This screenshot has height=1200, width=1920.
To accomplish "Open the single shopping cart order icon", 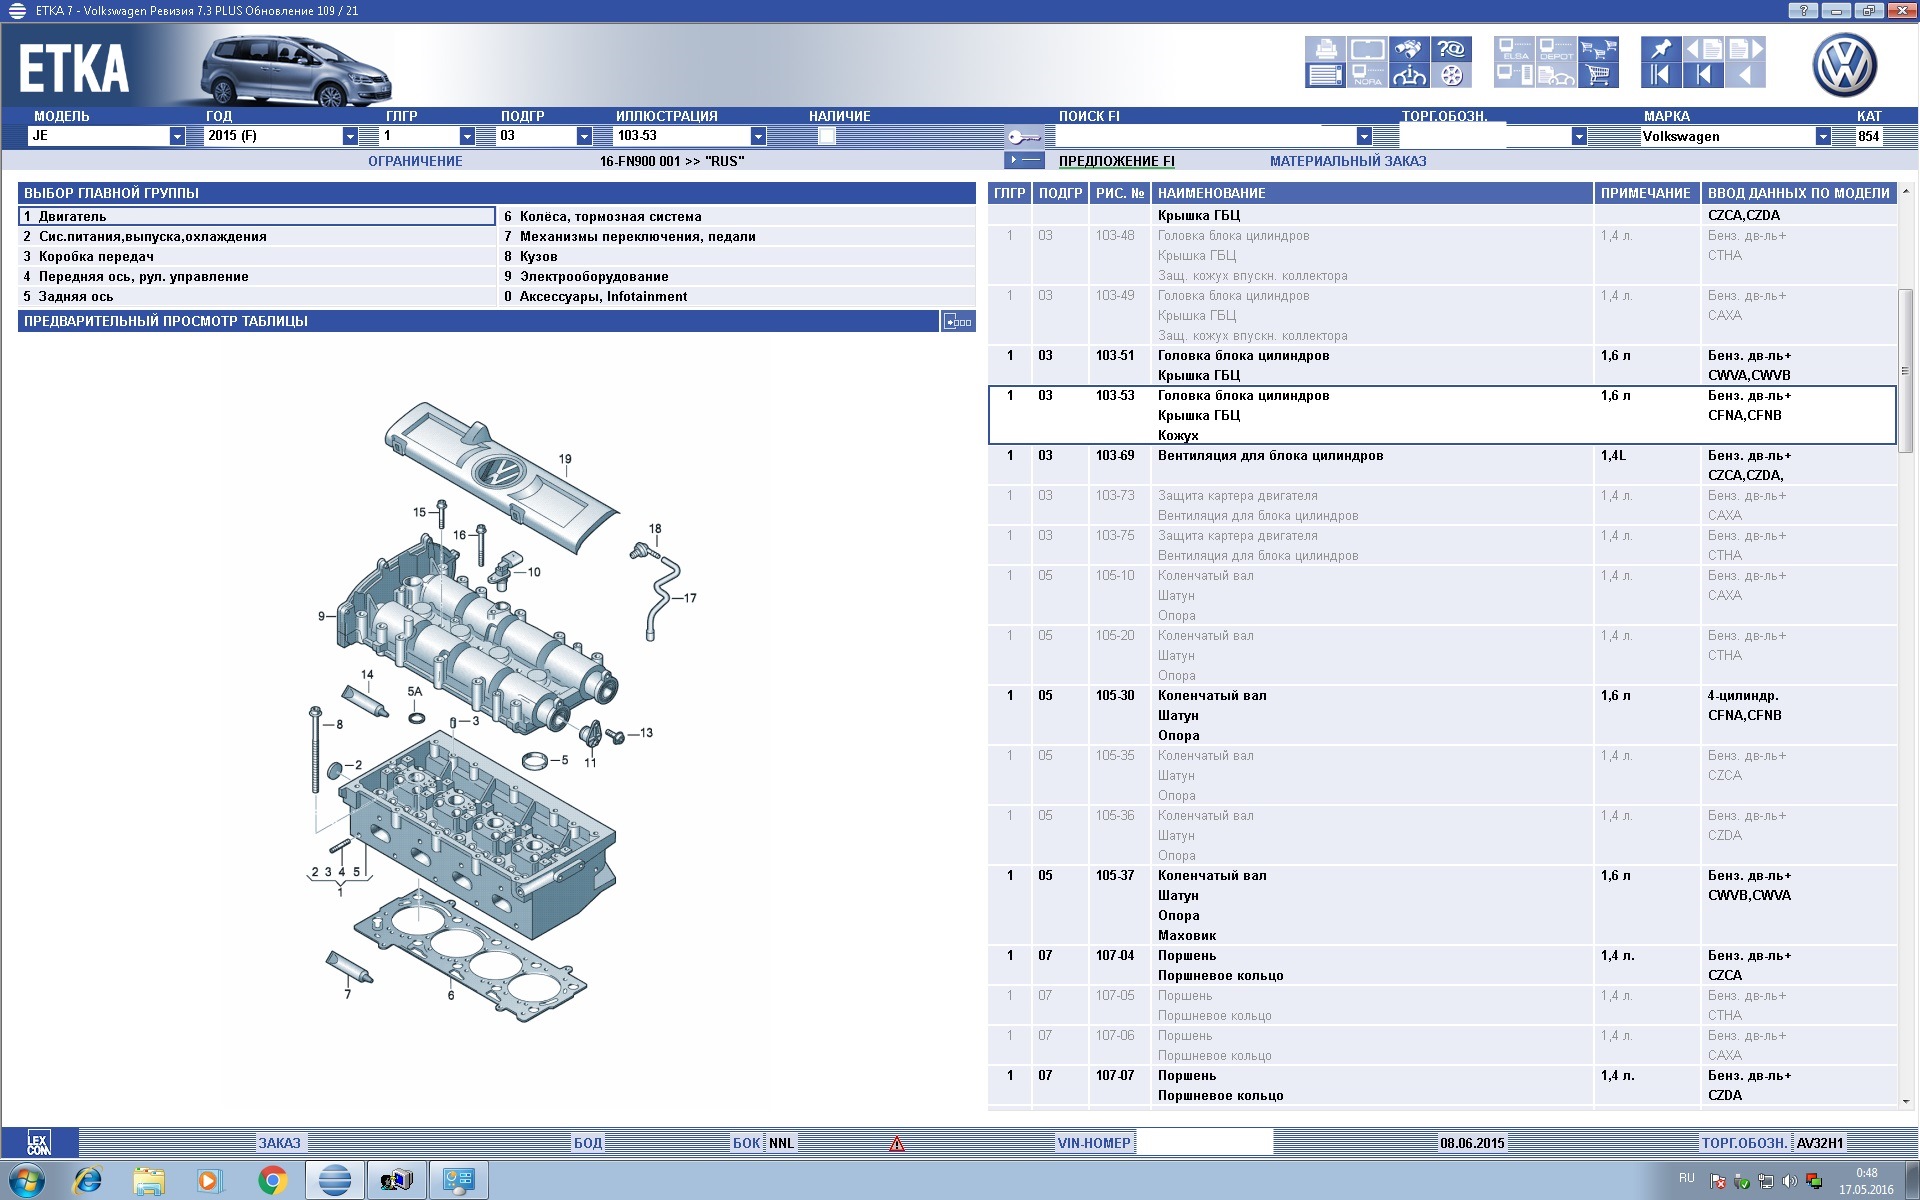I will click(x=1598, y=75).
